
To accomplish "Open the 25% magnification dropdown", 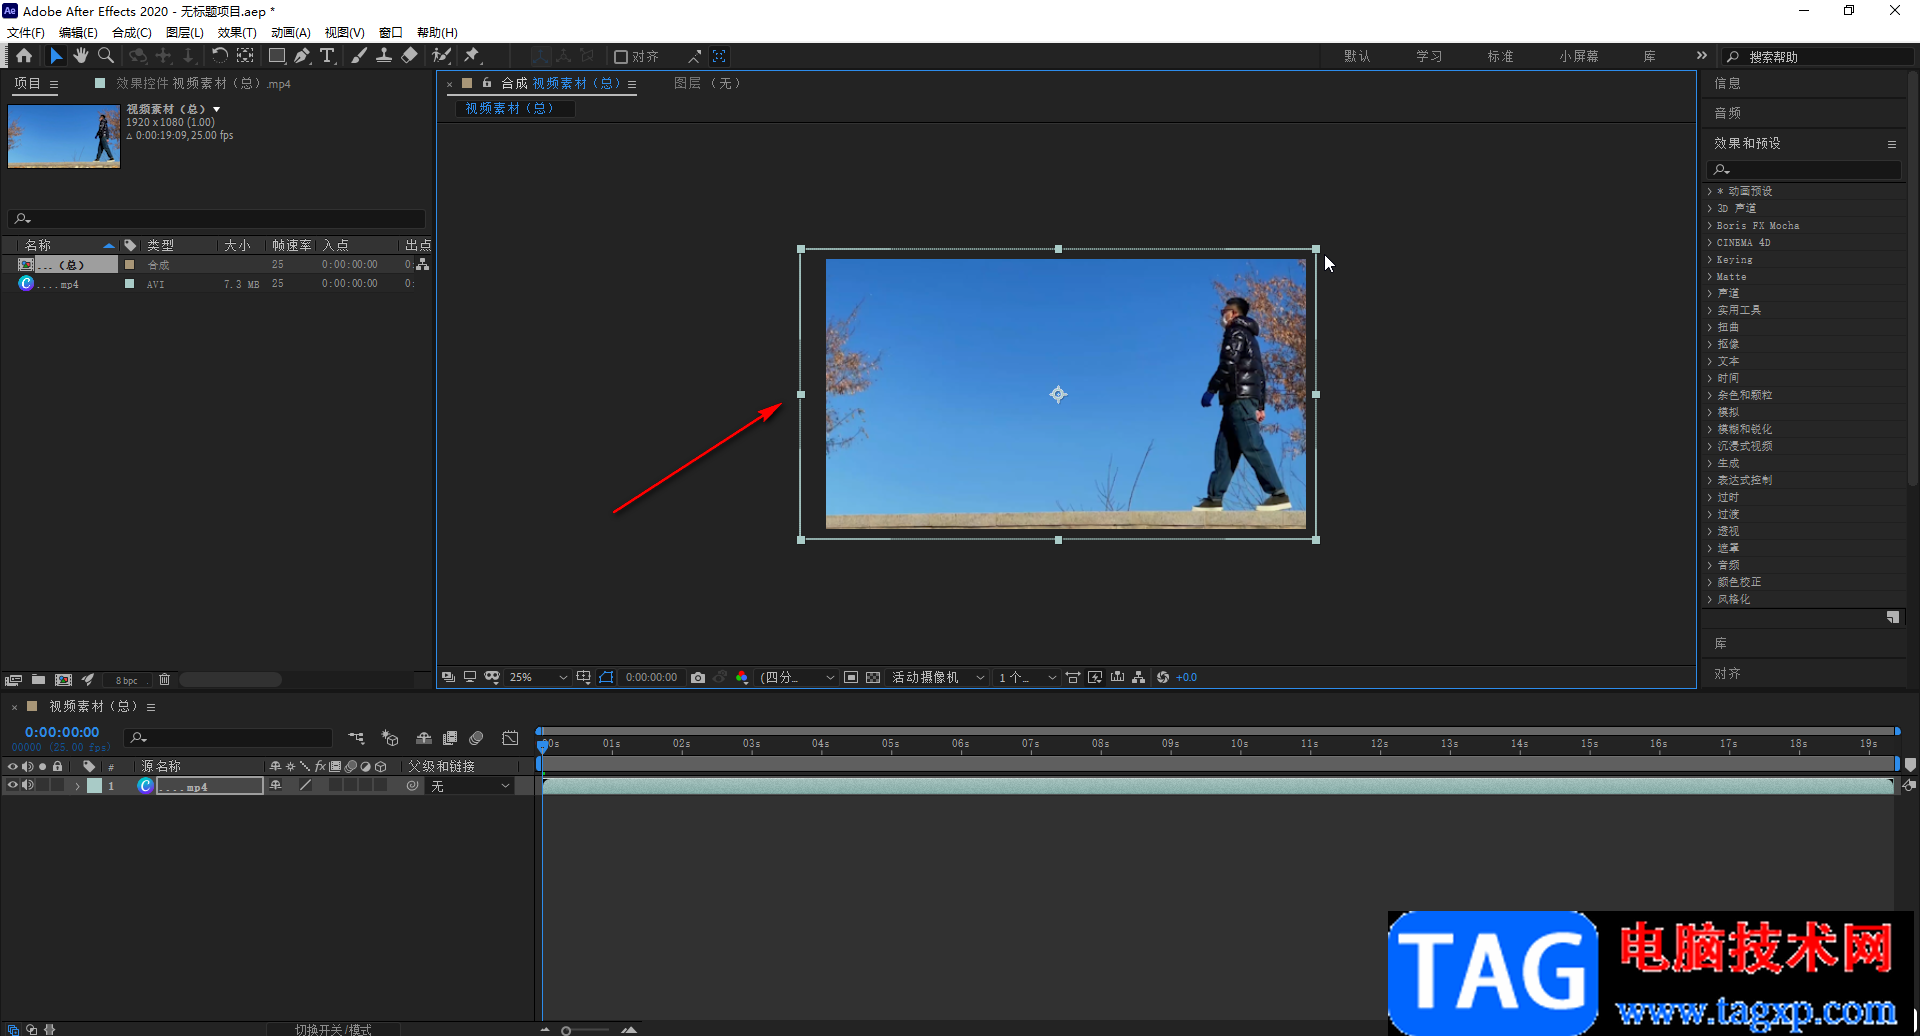I will pos(538,677).
